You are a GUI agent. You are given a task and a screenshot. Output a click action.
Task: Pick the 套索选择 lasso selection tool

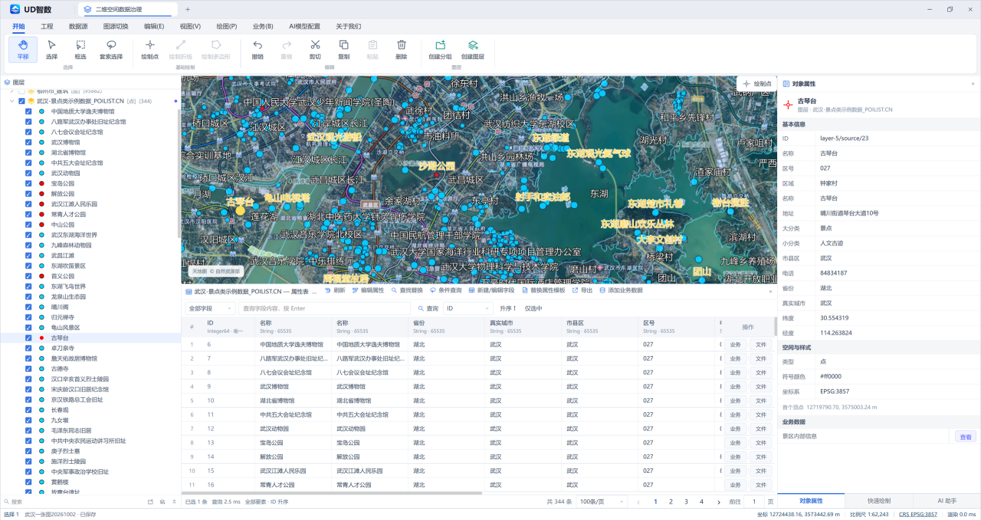point(111,49)
